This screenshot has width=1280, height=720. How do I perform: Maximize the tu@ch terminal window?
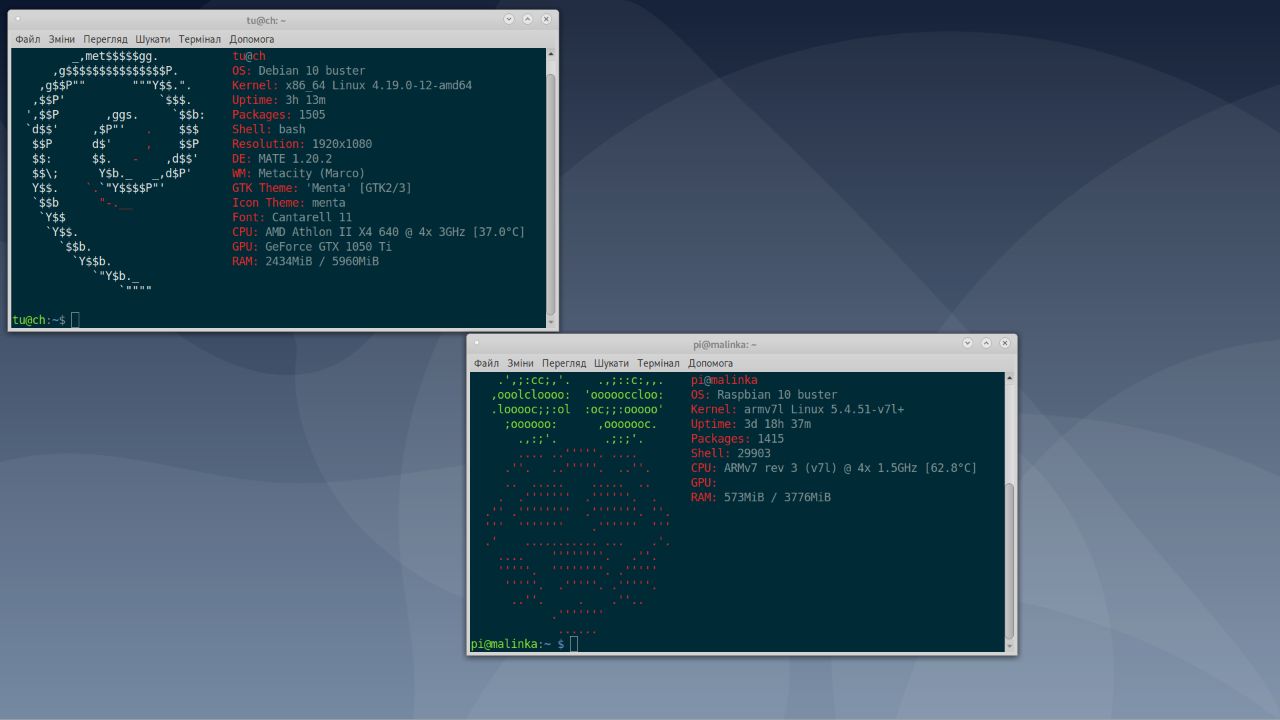click(x=528, y=19)
